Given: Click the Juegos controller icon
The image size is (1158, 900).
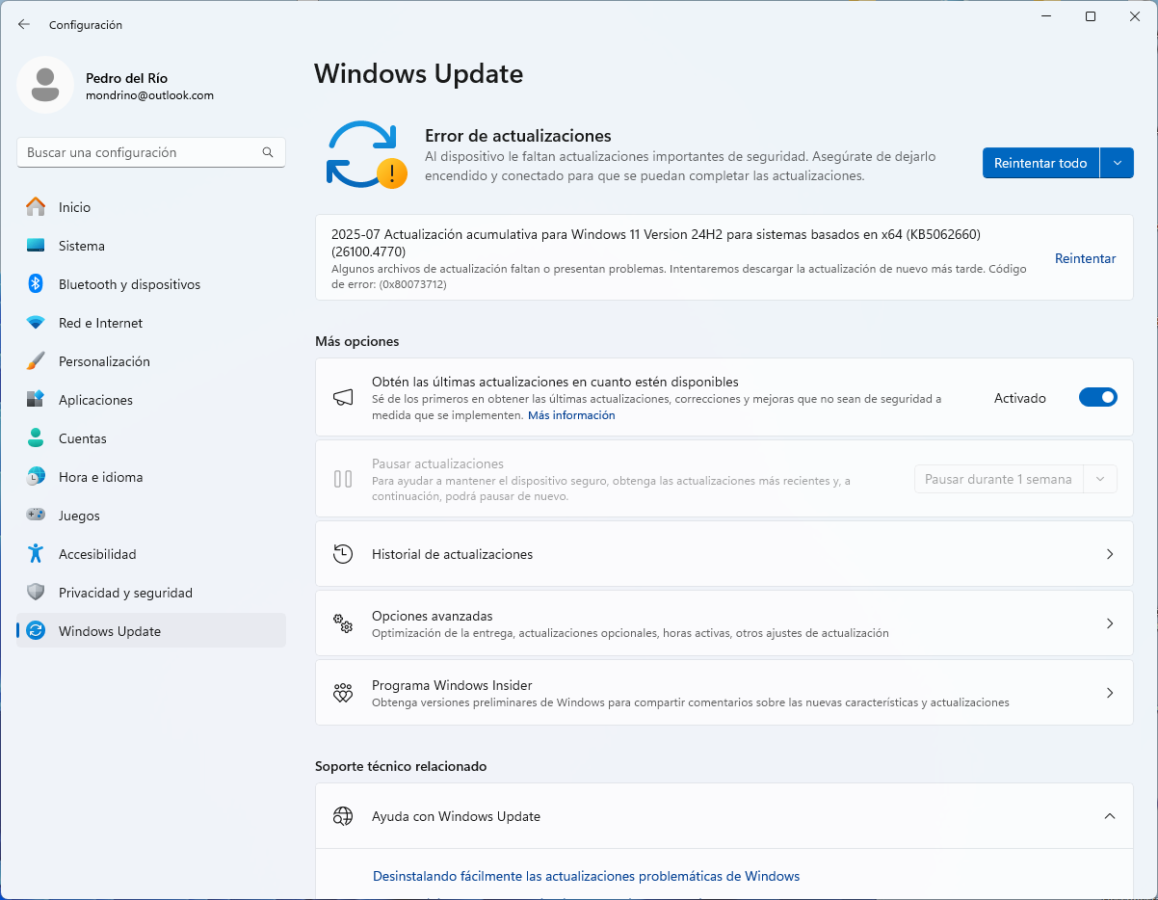Looking at the screenshot, I should (x=35, y=515).
